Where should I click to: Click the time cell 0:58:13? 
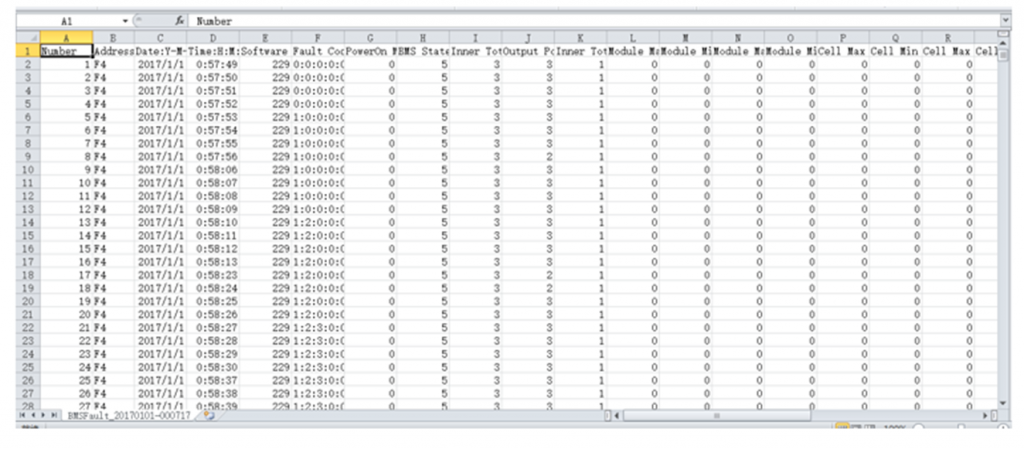213,262
